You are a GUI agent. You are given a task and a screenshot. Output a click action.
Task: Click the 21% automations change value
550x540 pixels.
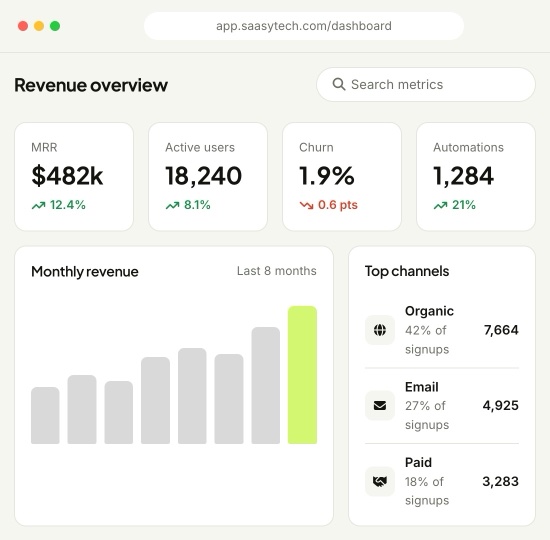[x=464, y=205]
